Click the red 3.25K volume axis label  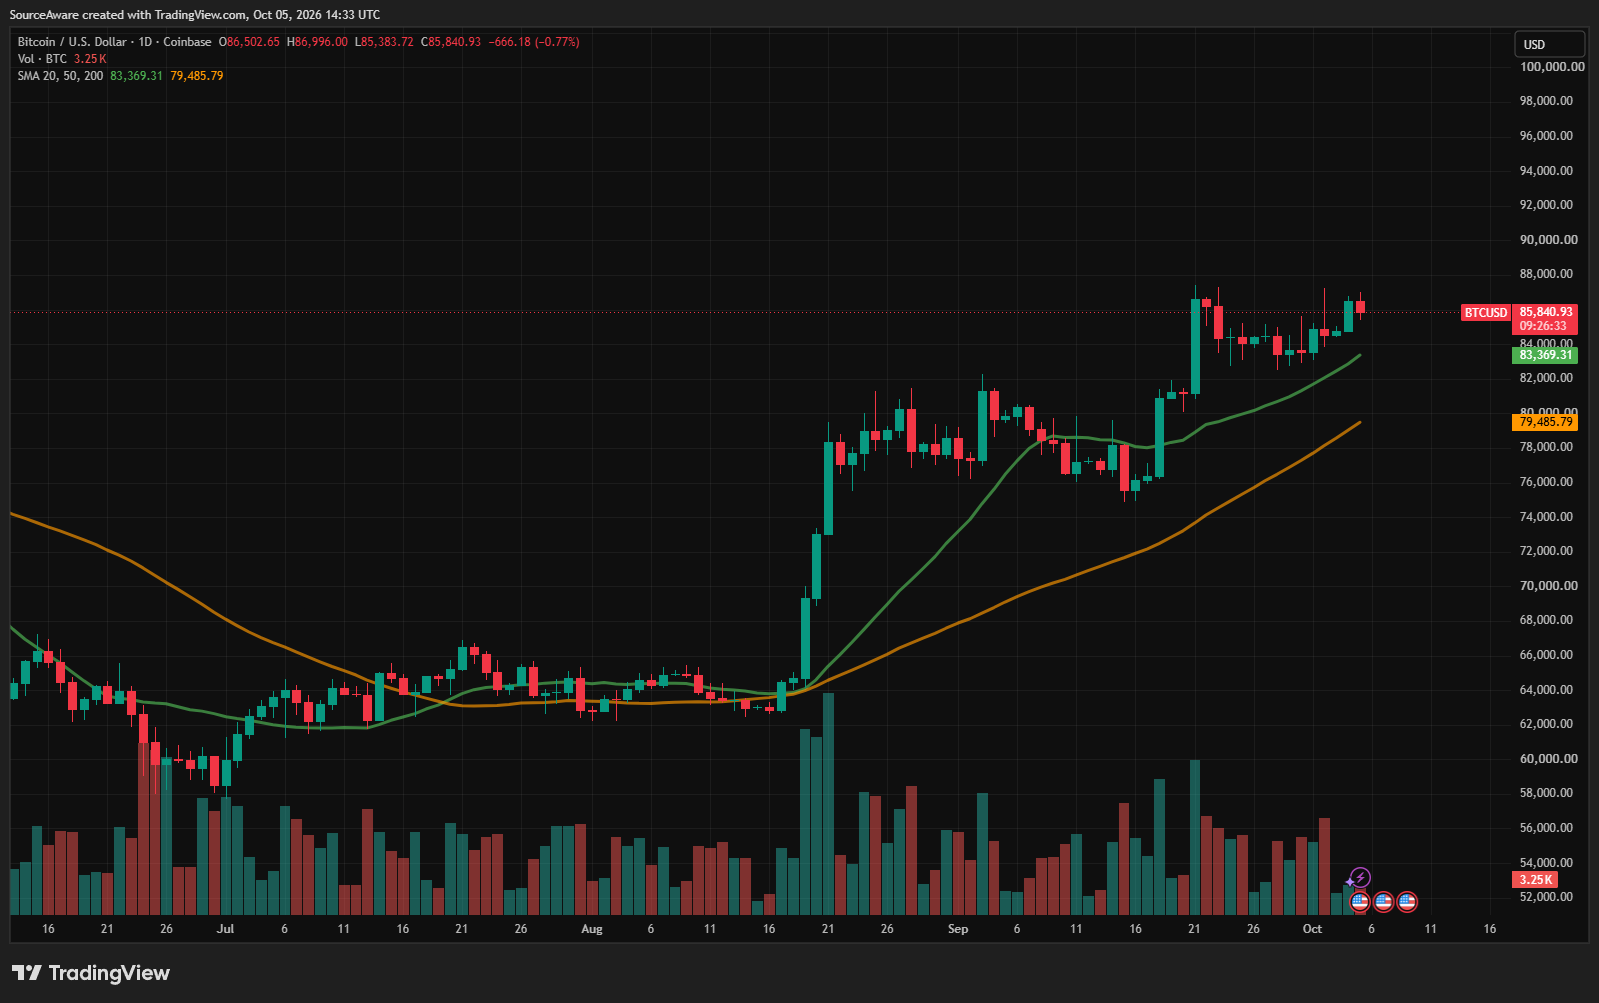point(1535,880)
